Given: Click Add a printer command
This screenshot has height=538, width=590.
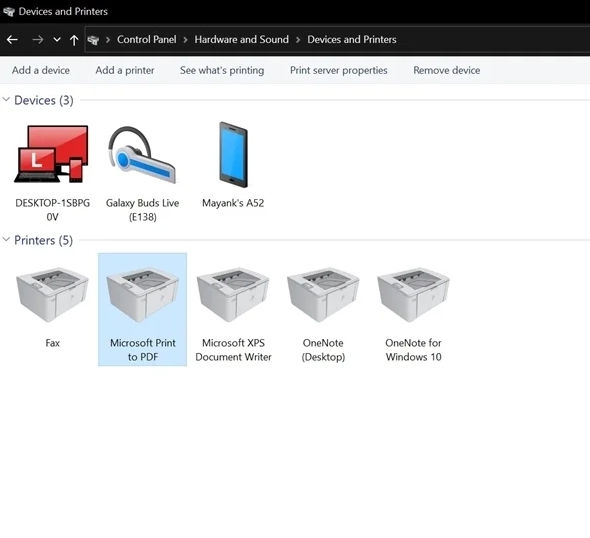Looking at the screenshot, I should 125,70.
